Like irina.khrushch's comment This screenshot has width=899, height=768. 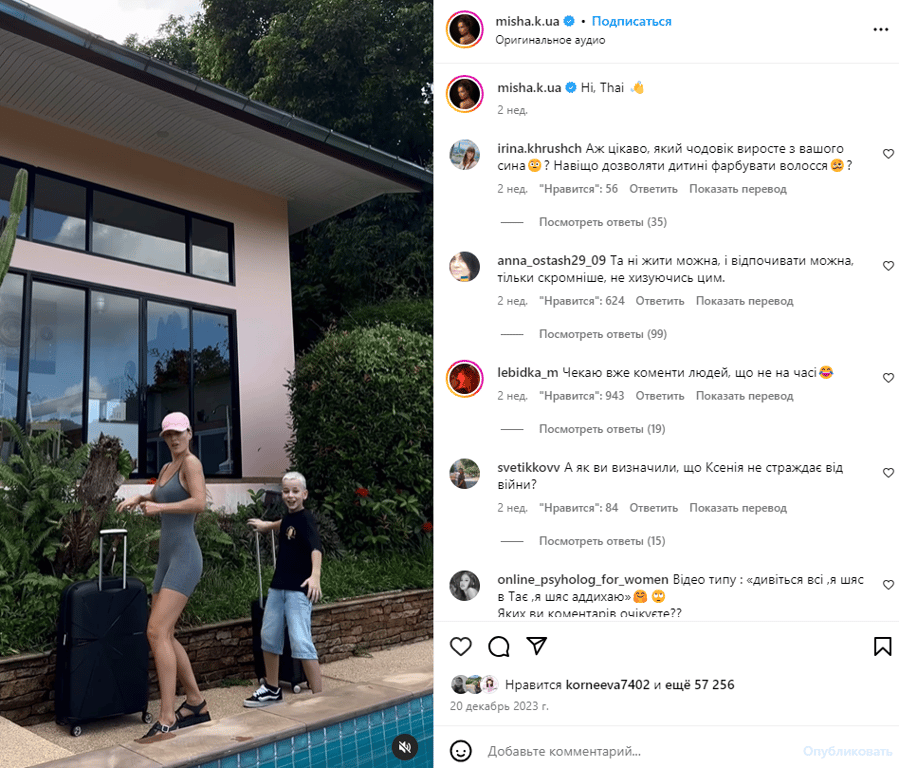pyautogui.click(x=888, y=154)
